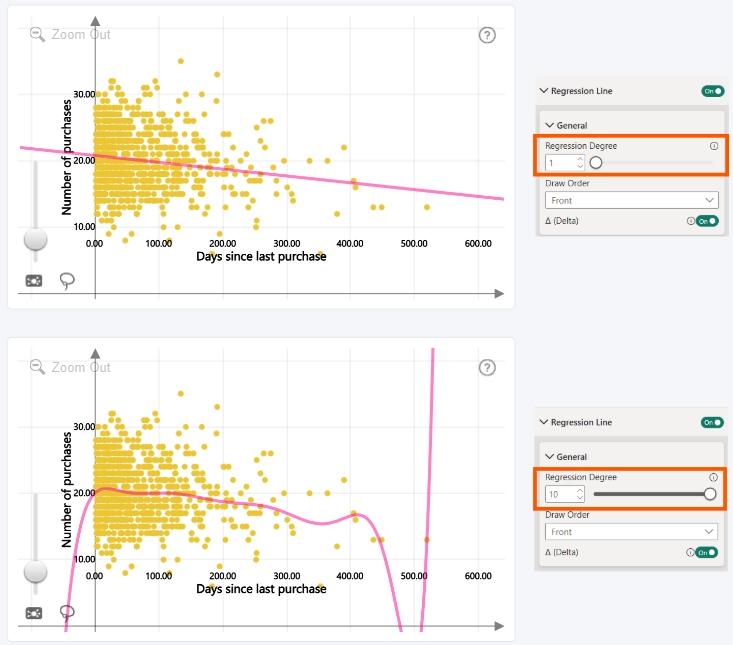This screenshot has height=645, width=733.
Task: Open help icon in top chart
Action: click(x=487, y=35)
